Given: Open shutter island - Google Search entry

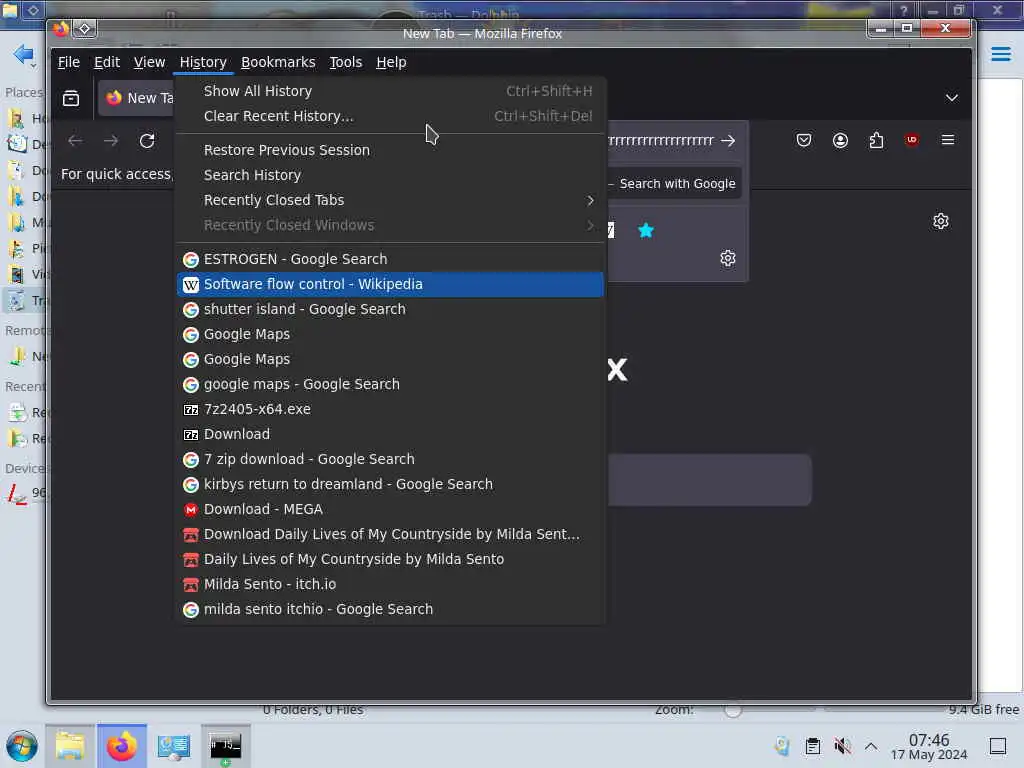Looking at the screenshot, I should [x=391, y=309].
